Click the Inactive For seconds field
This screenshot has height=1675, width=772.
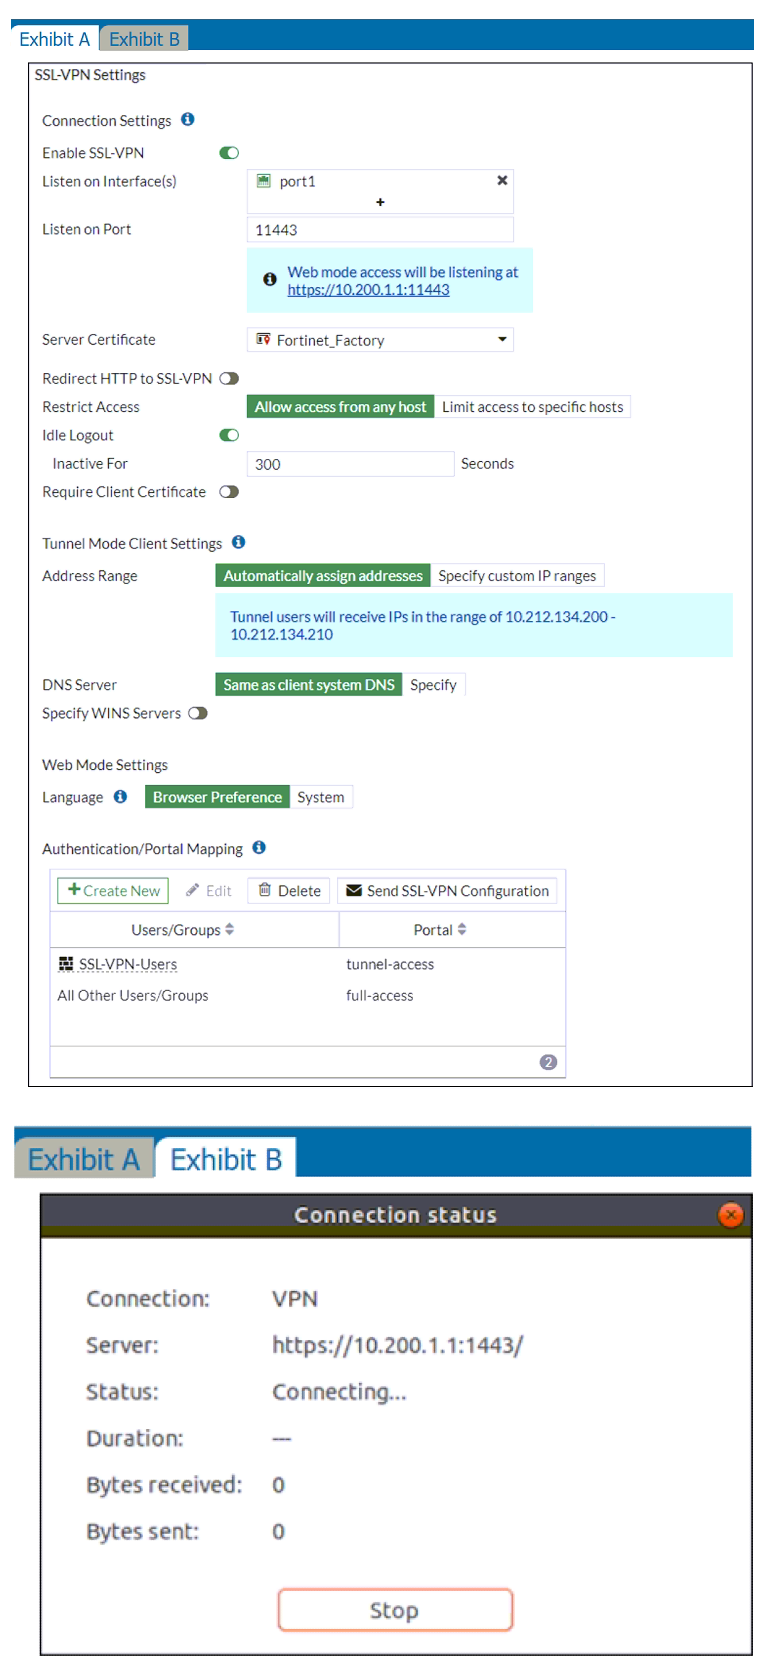(350, 464)
